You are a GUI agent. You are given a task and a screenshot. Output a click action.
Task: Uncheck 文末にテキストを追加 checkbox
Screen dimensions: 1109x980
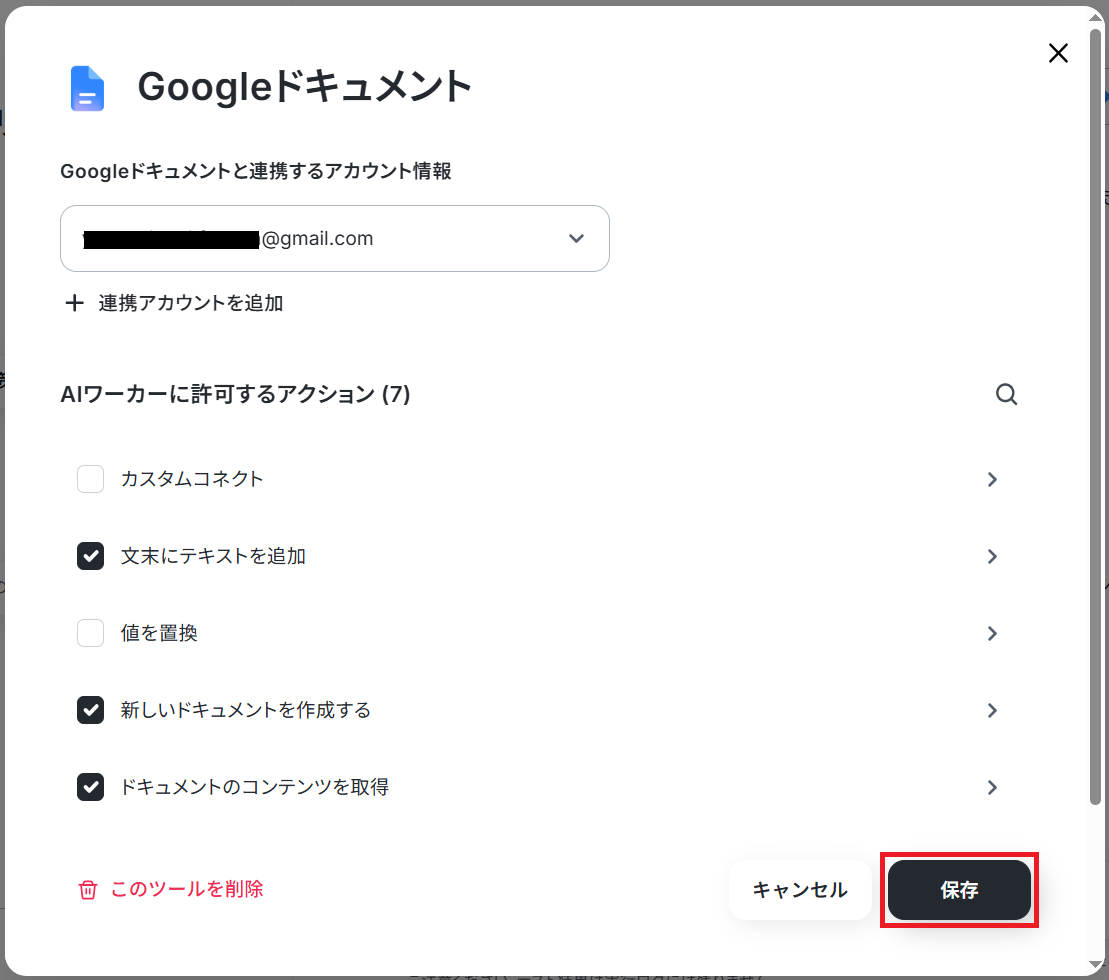click(91, 556)
